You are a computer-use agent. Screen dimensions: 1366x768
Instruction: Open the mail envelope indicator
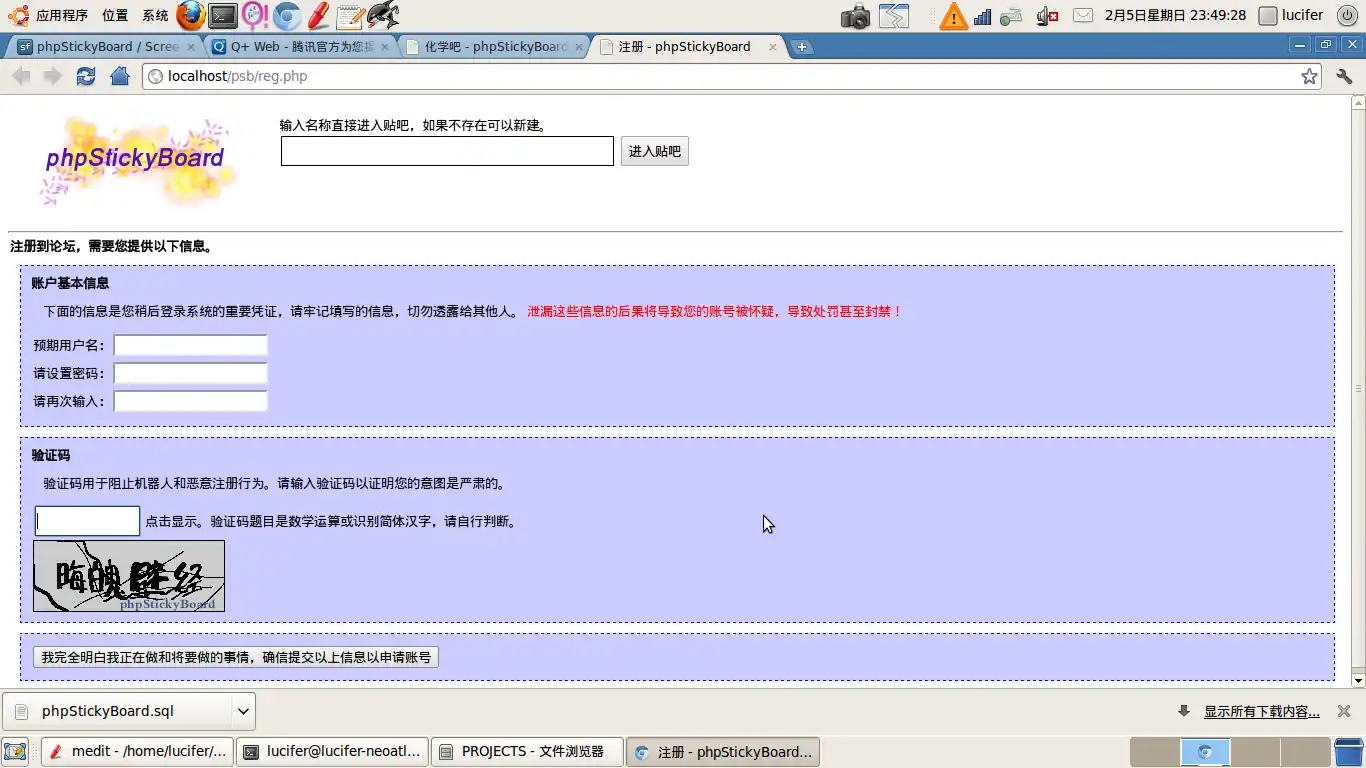click(x=1083, y=16)
